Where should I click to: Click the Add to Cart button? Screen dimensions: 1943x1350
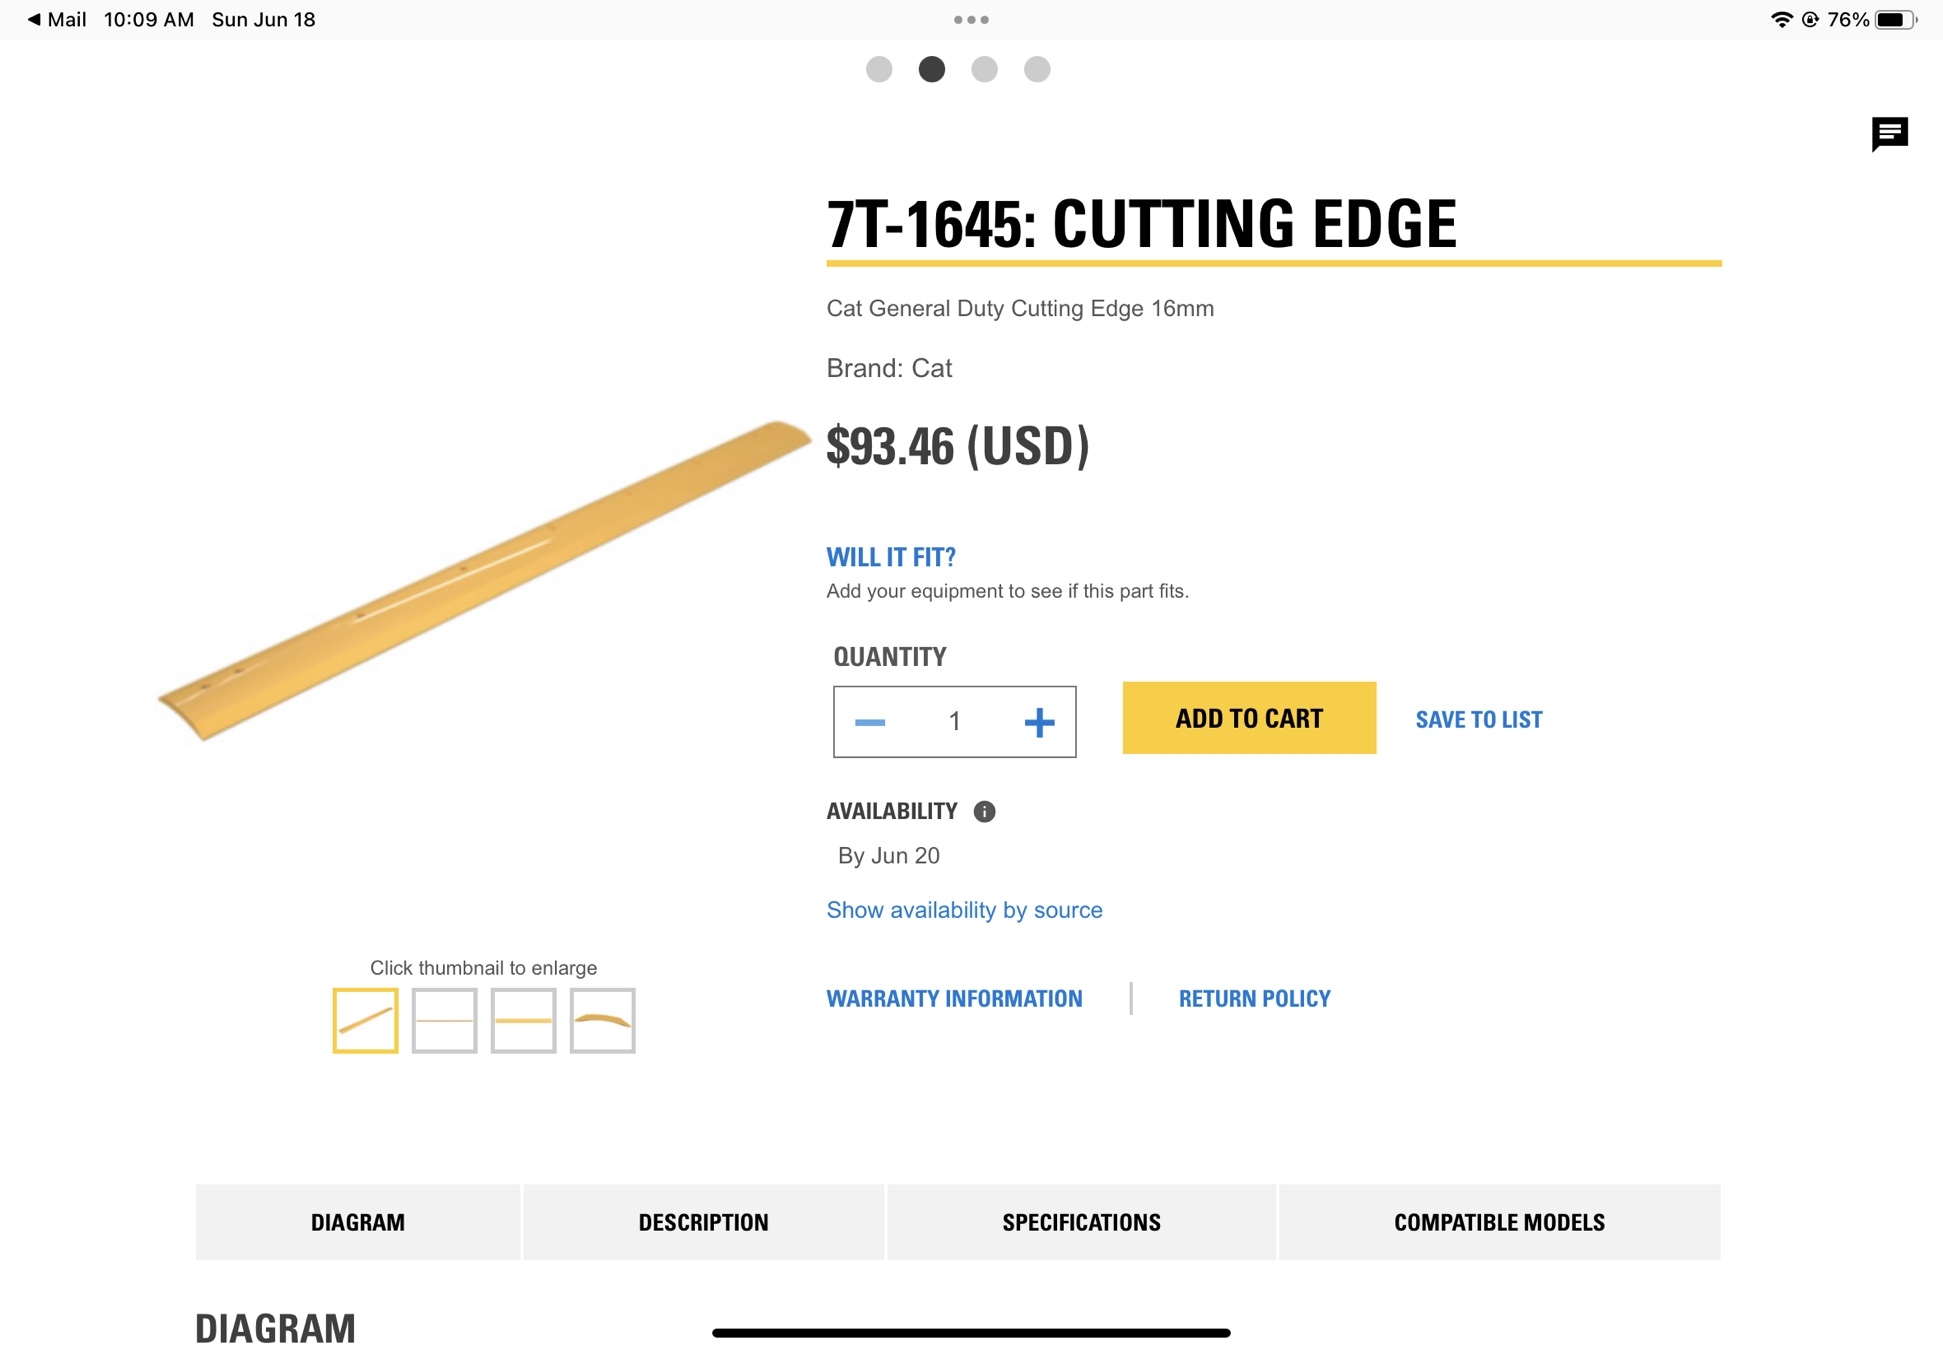point(1249,718)
